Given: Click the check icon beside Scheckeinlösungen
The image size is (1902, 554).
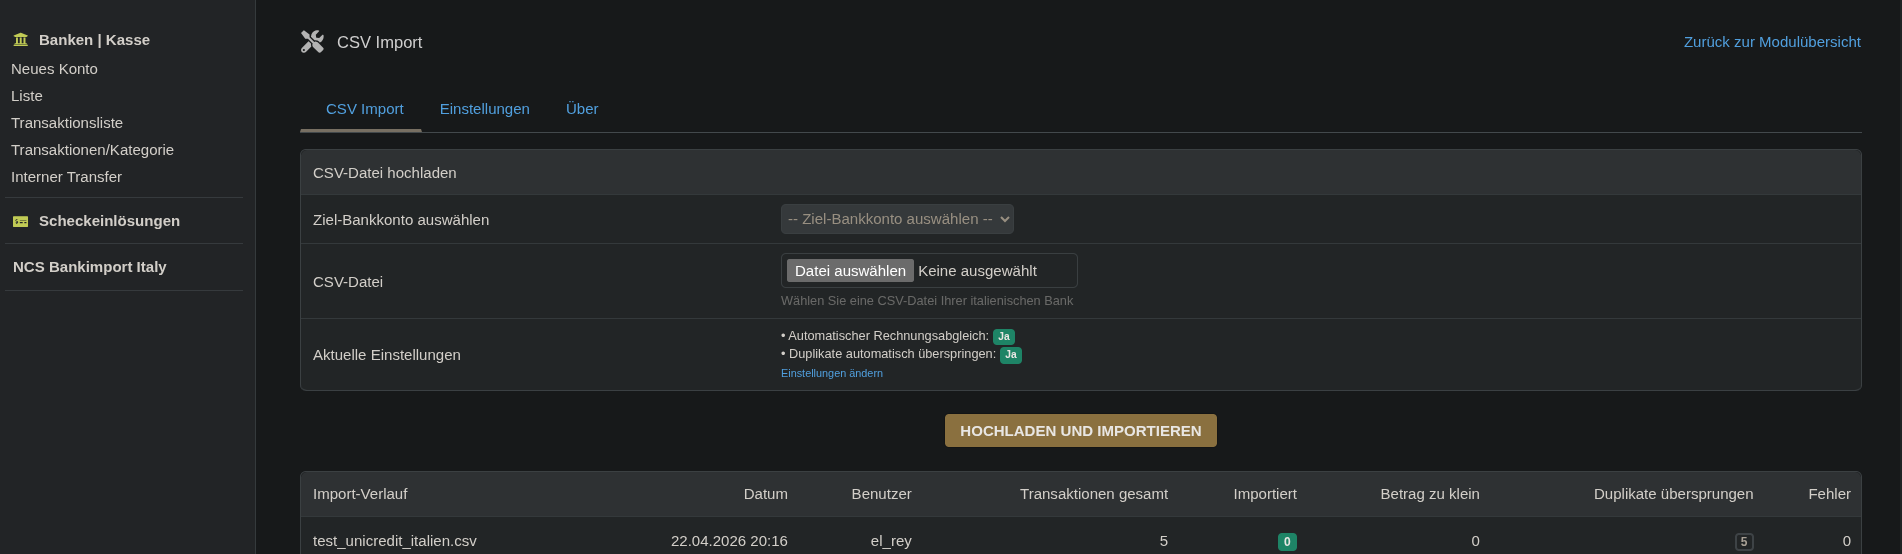Looking at the screenshot, I should tap(21, 221).
